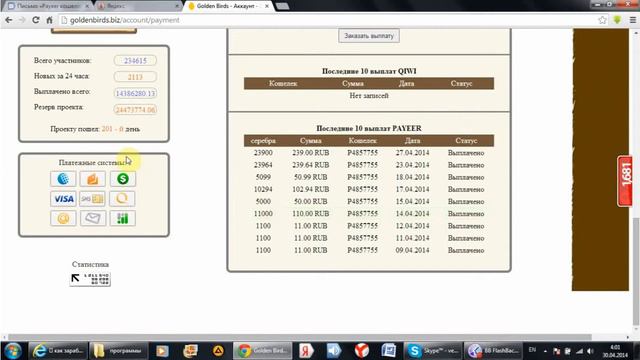Click the envelope payment icon

click(x=93, y=218)
